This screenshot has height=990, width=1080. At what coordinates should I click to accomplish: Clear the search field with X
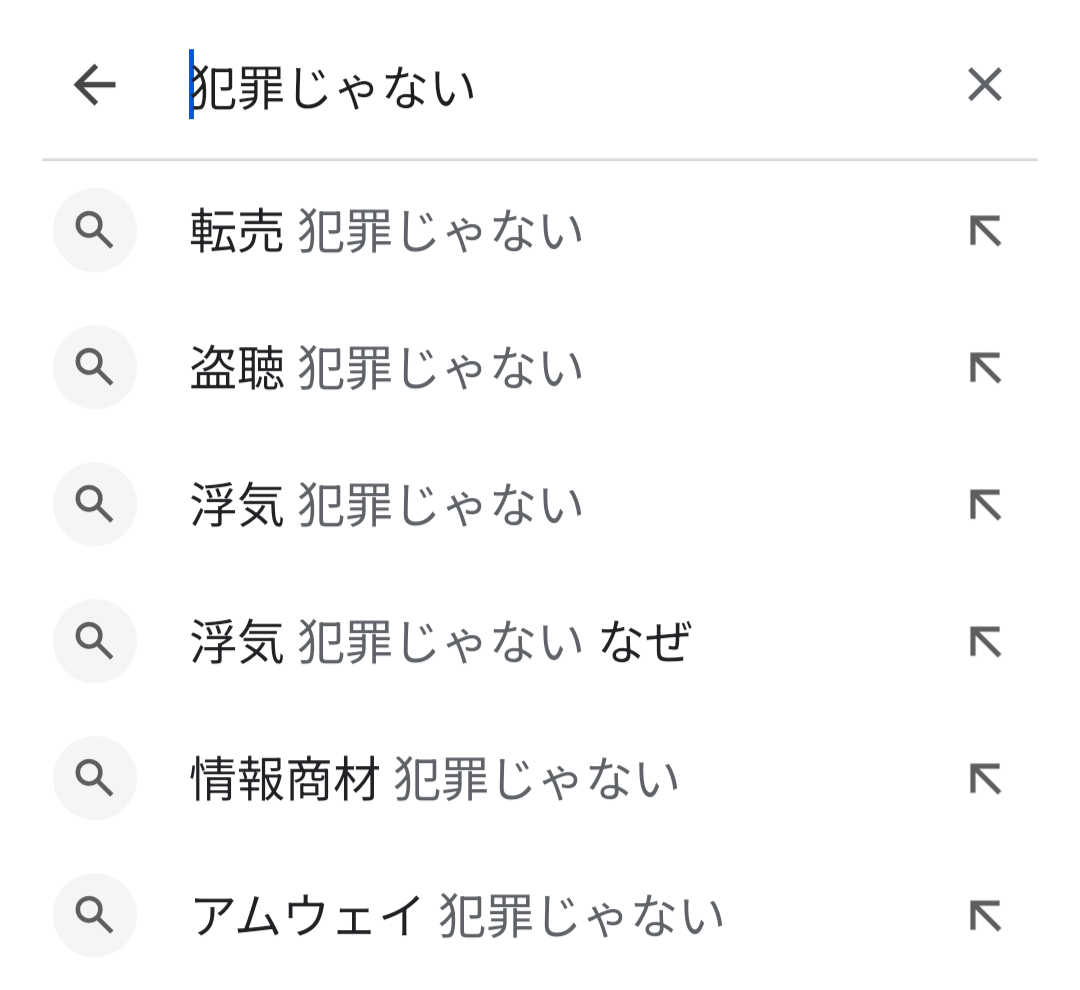pyautogui.click(x=984, y=86)
